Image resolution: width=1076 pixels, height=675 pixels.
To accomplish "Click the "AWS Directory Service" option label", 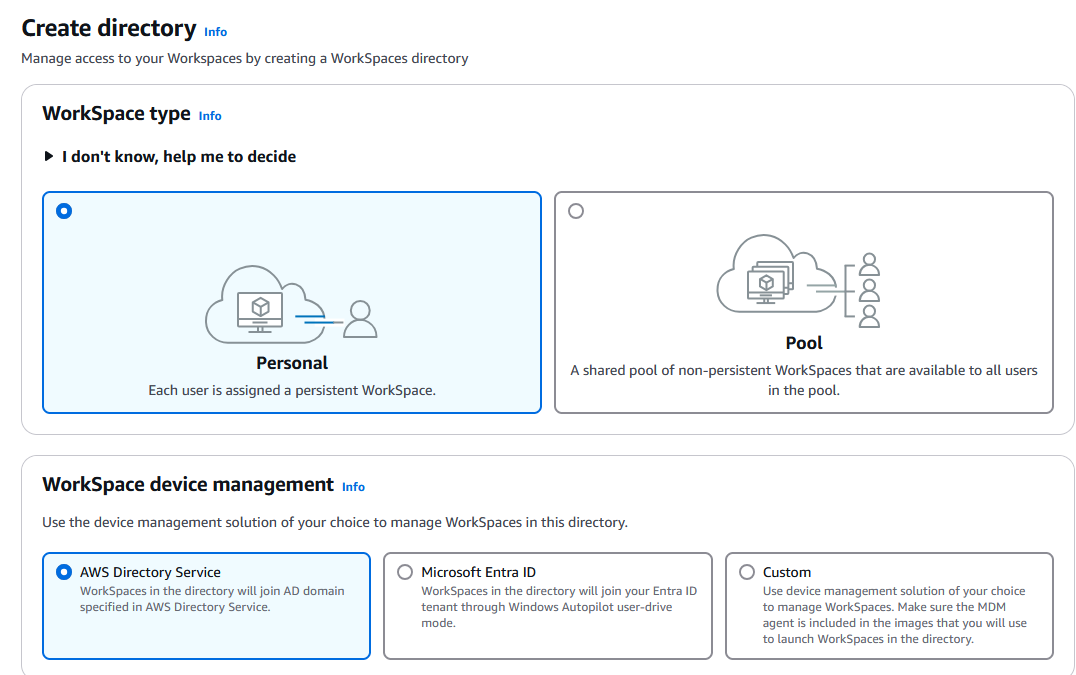I will (x=150, y=572).
